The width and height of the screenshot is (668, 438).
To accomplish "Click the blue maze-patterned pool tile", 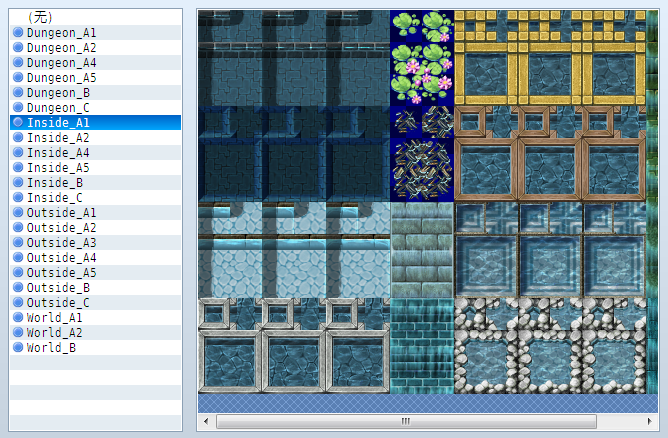I will [550, 250].
